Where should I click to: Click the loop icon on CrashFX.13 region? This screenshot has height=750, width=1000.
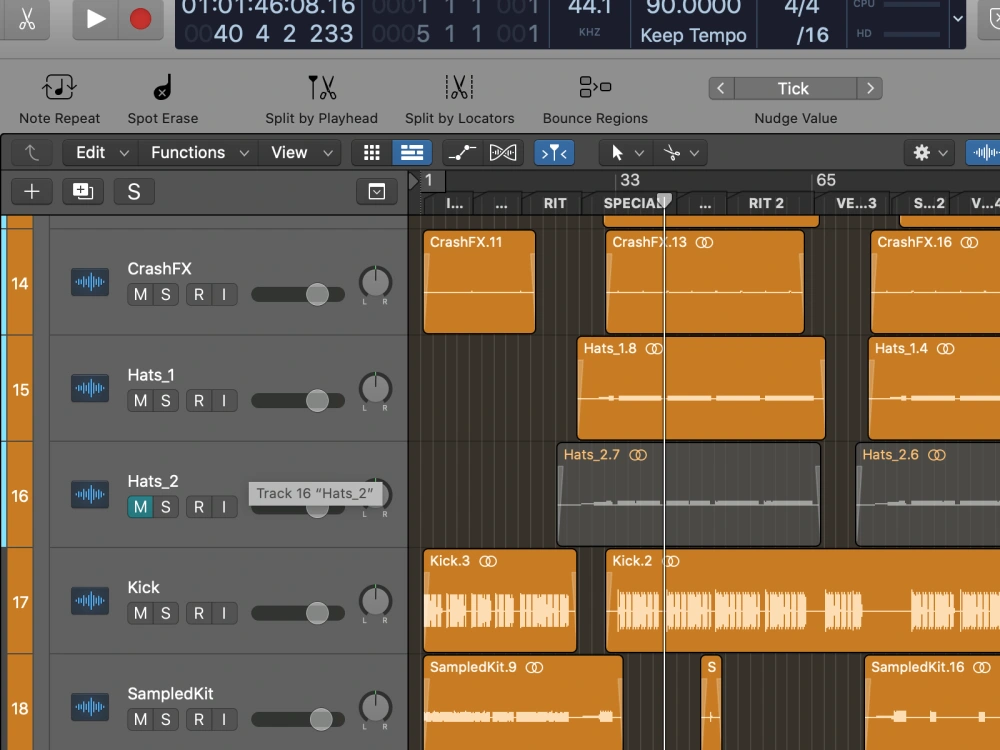tap(704, 242)
